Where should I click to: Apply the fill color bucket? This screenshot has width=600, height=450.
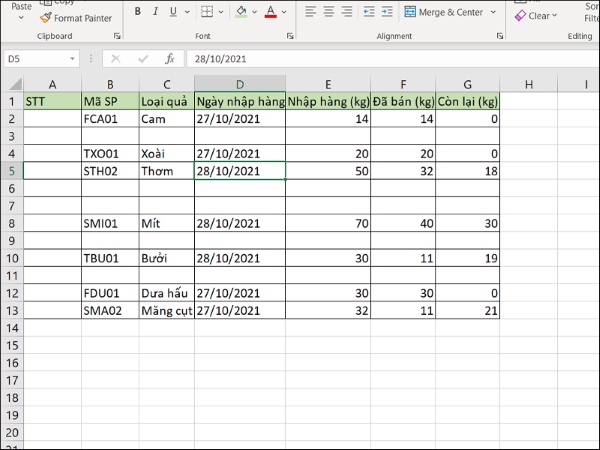click(x=240, y=13)
